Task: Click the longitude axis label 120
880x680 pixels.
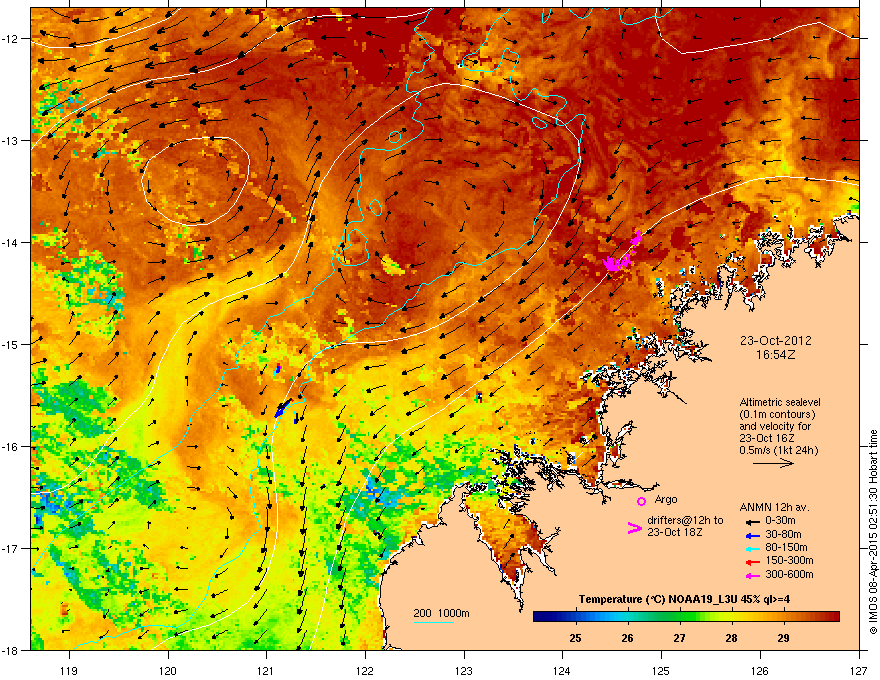Action: coord(168,671)
